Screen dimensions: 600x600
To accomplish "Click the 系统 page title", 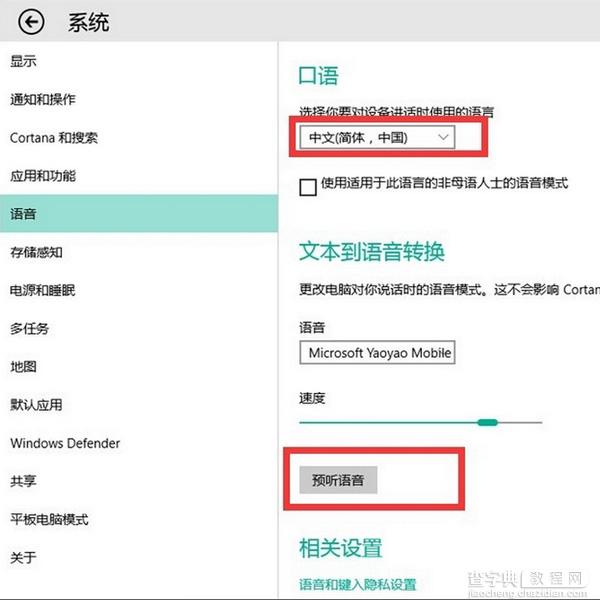I will pyautogui.click(x=89, y=22).
